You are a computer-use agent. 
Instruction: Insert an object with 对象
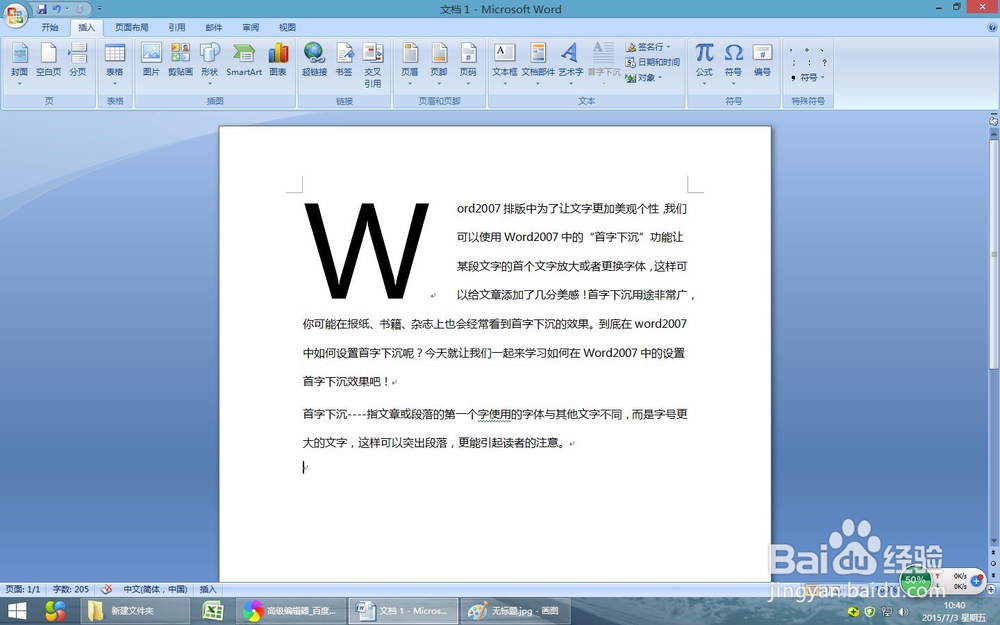coord(641,77)
